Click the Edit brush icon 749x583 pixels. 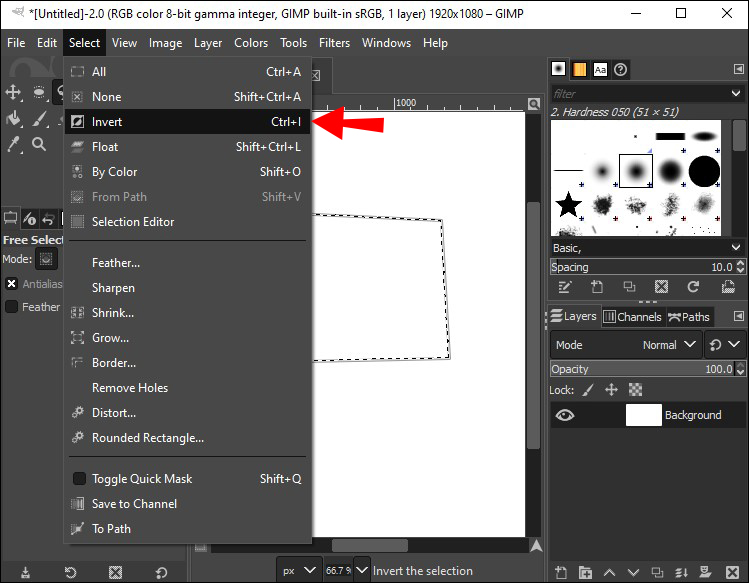565,287
